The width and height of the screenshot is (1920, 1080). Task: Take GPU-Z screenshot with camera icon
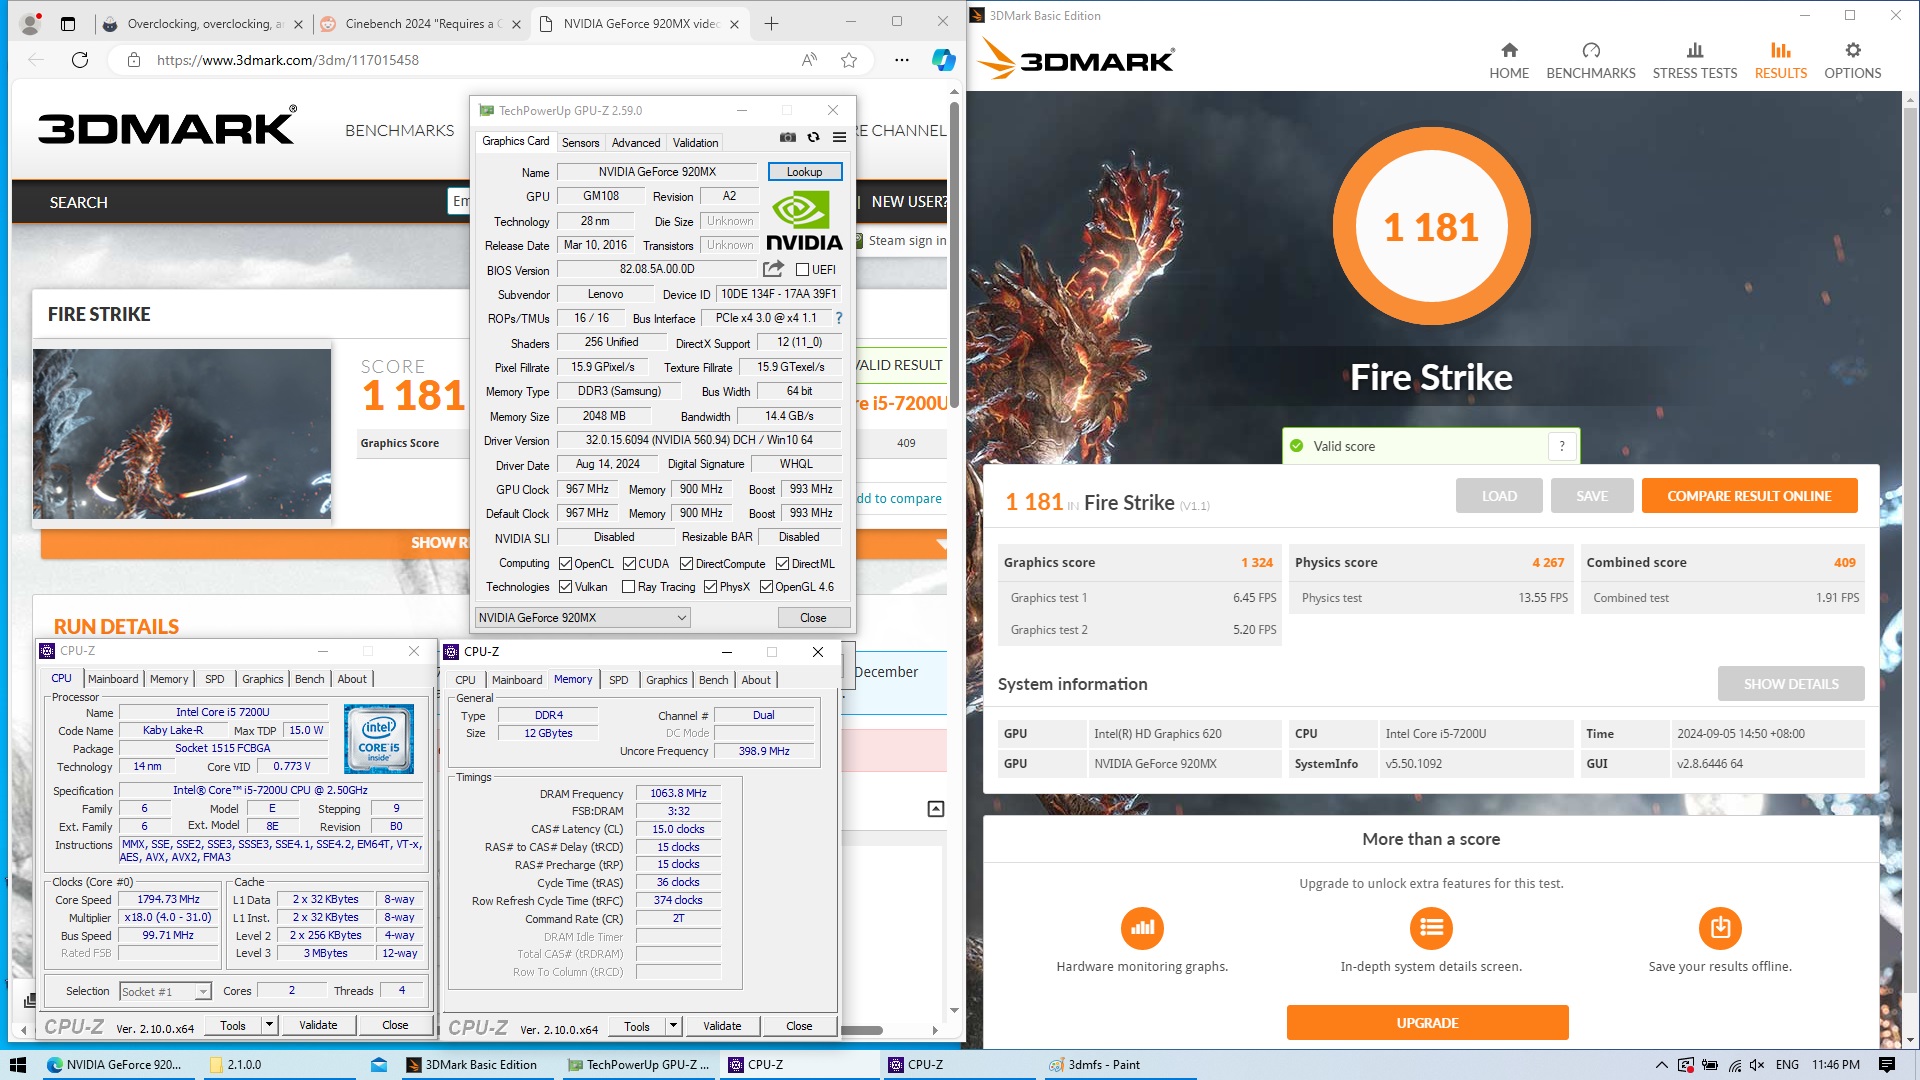pos(788,137)
